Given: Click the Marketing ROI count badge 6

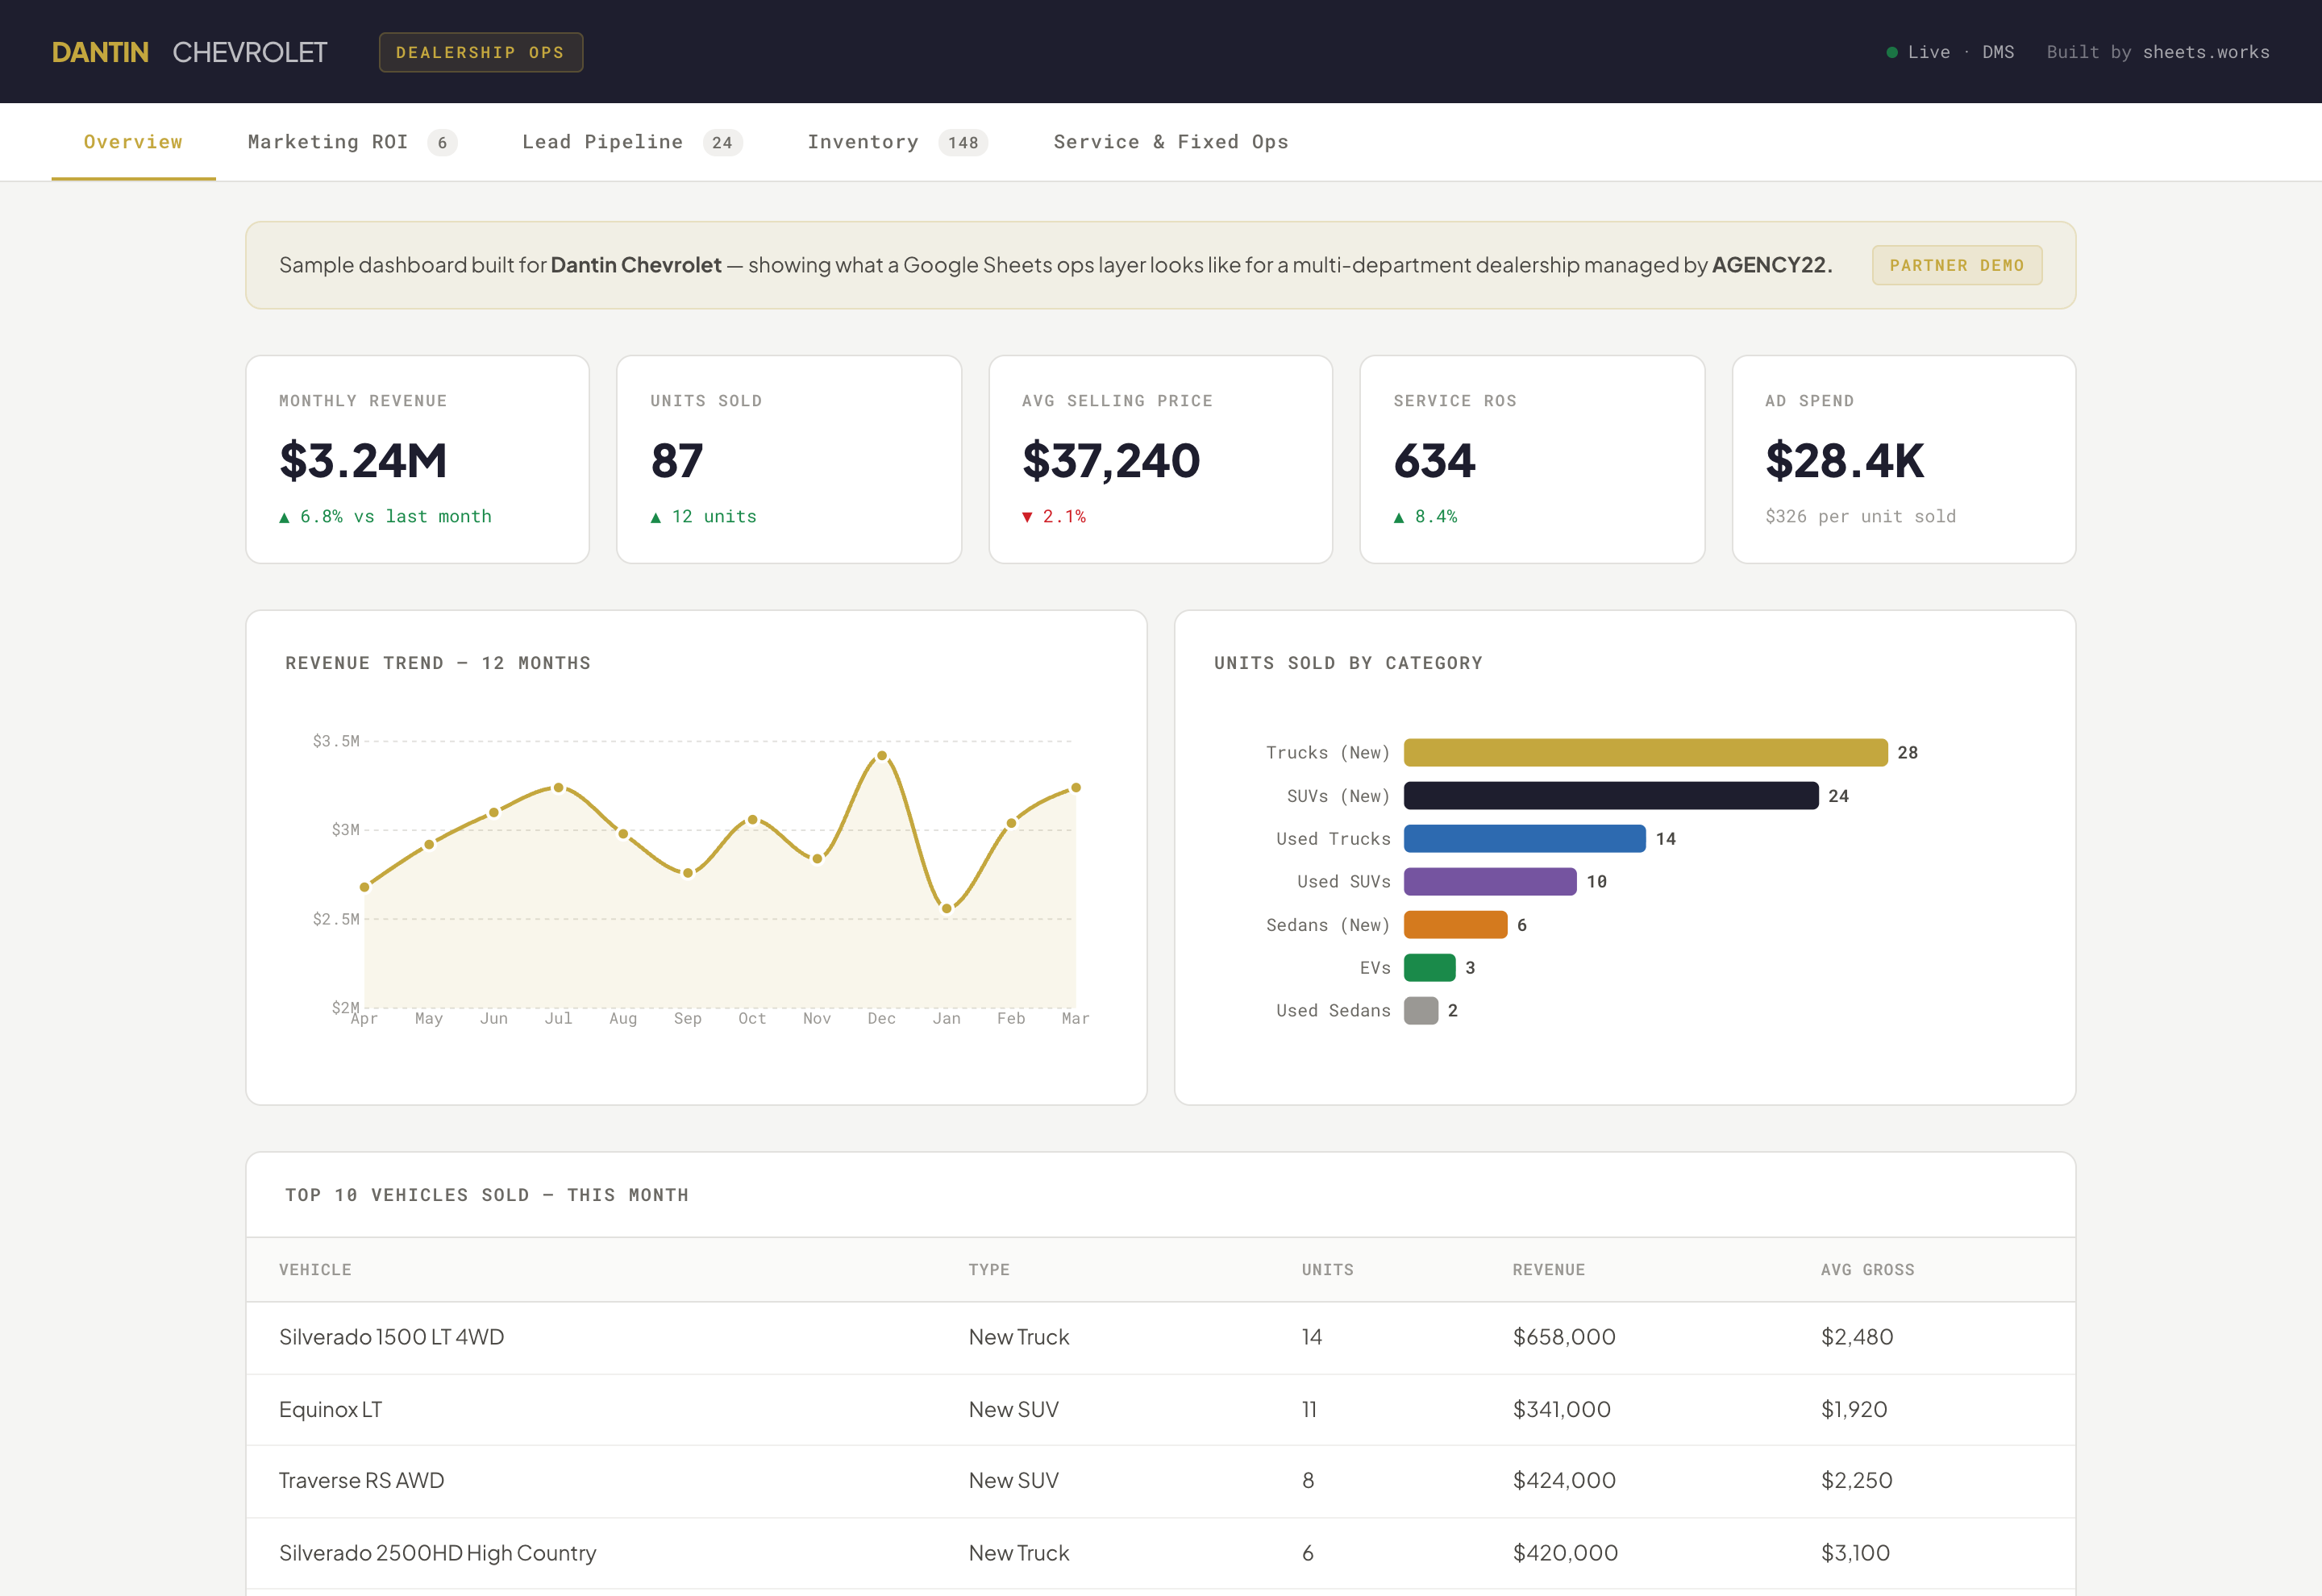Looking at the screenshot, I should click(x=442, y=143).
